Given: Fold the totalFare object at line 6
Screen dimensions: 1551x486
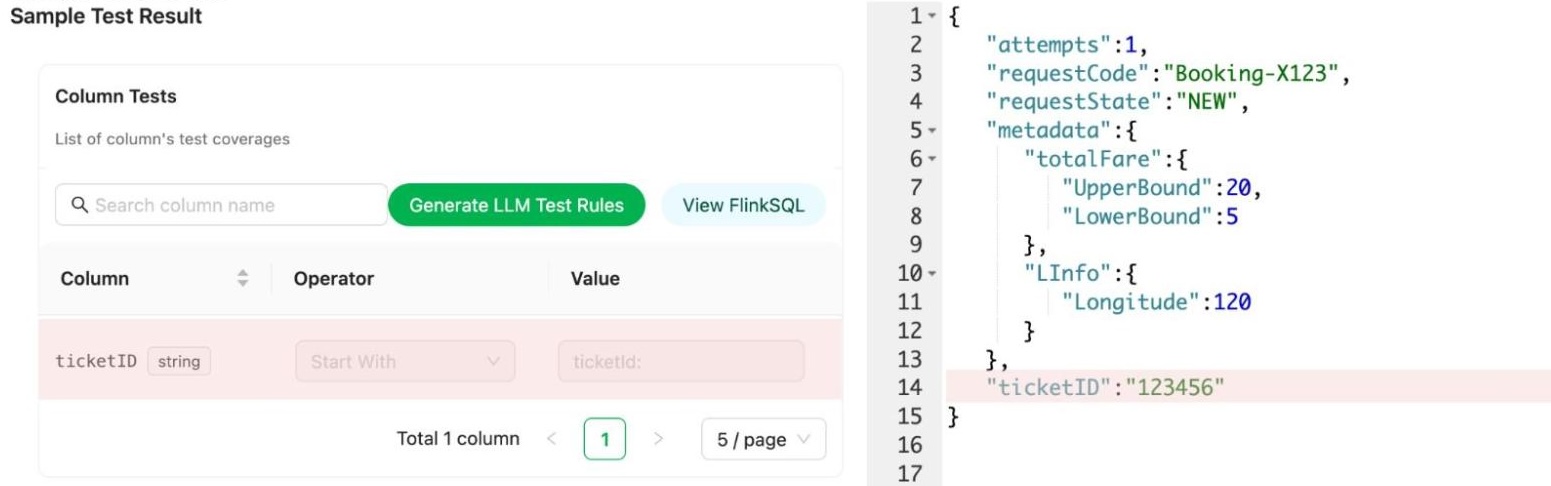Looking at the screenshot, I should pos(931,158).
